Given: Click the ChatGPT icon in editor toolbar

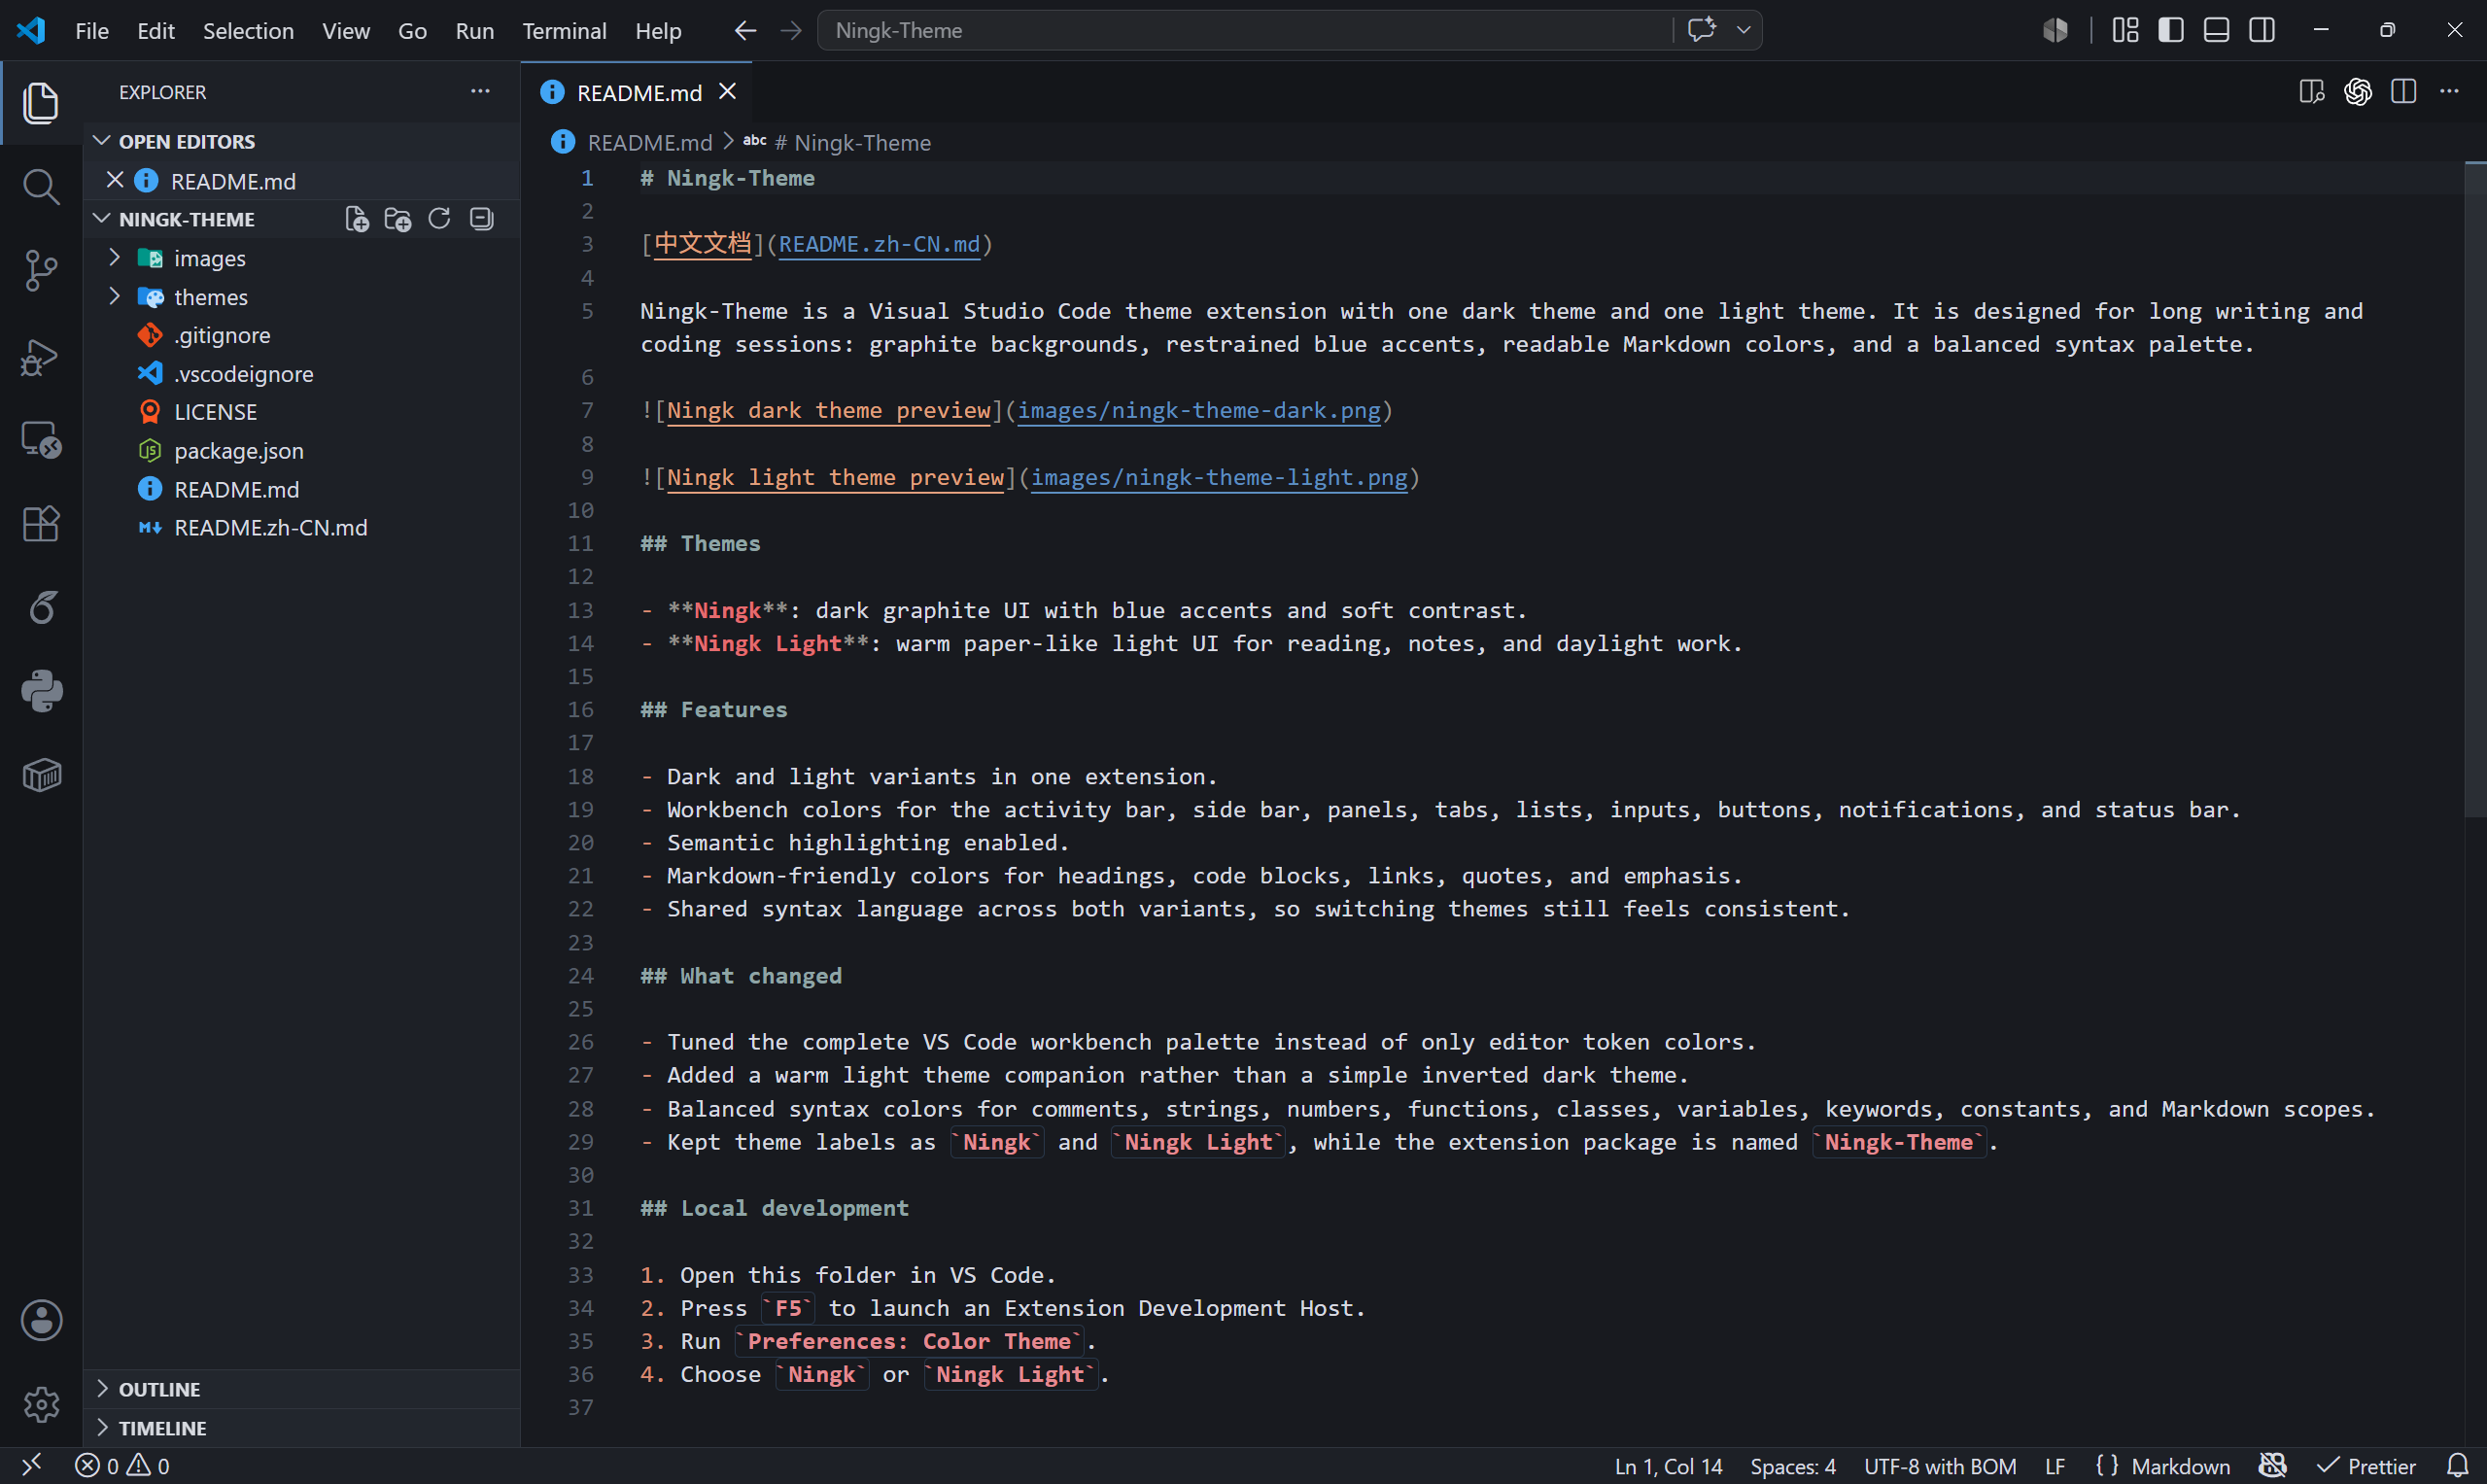Looking at the screenshot, I should (x=2358, y=92).
